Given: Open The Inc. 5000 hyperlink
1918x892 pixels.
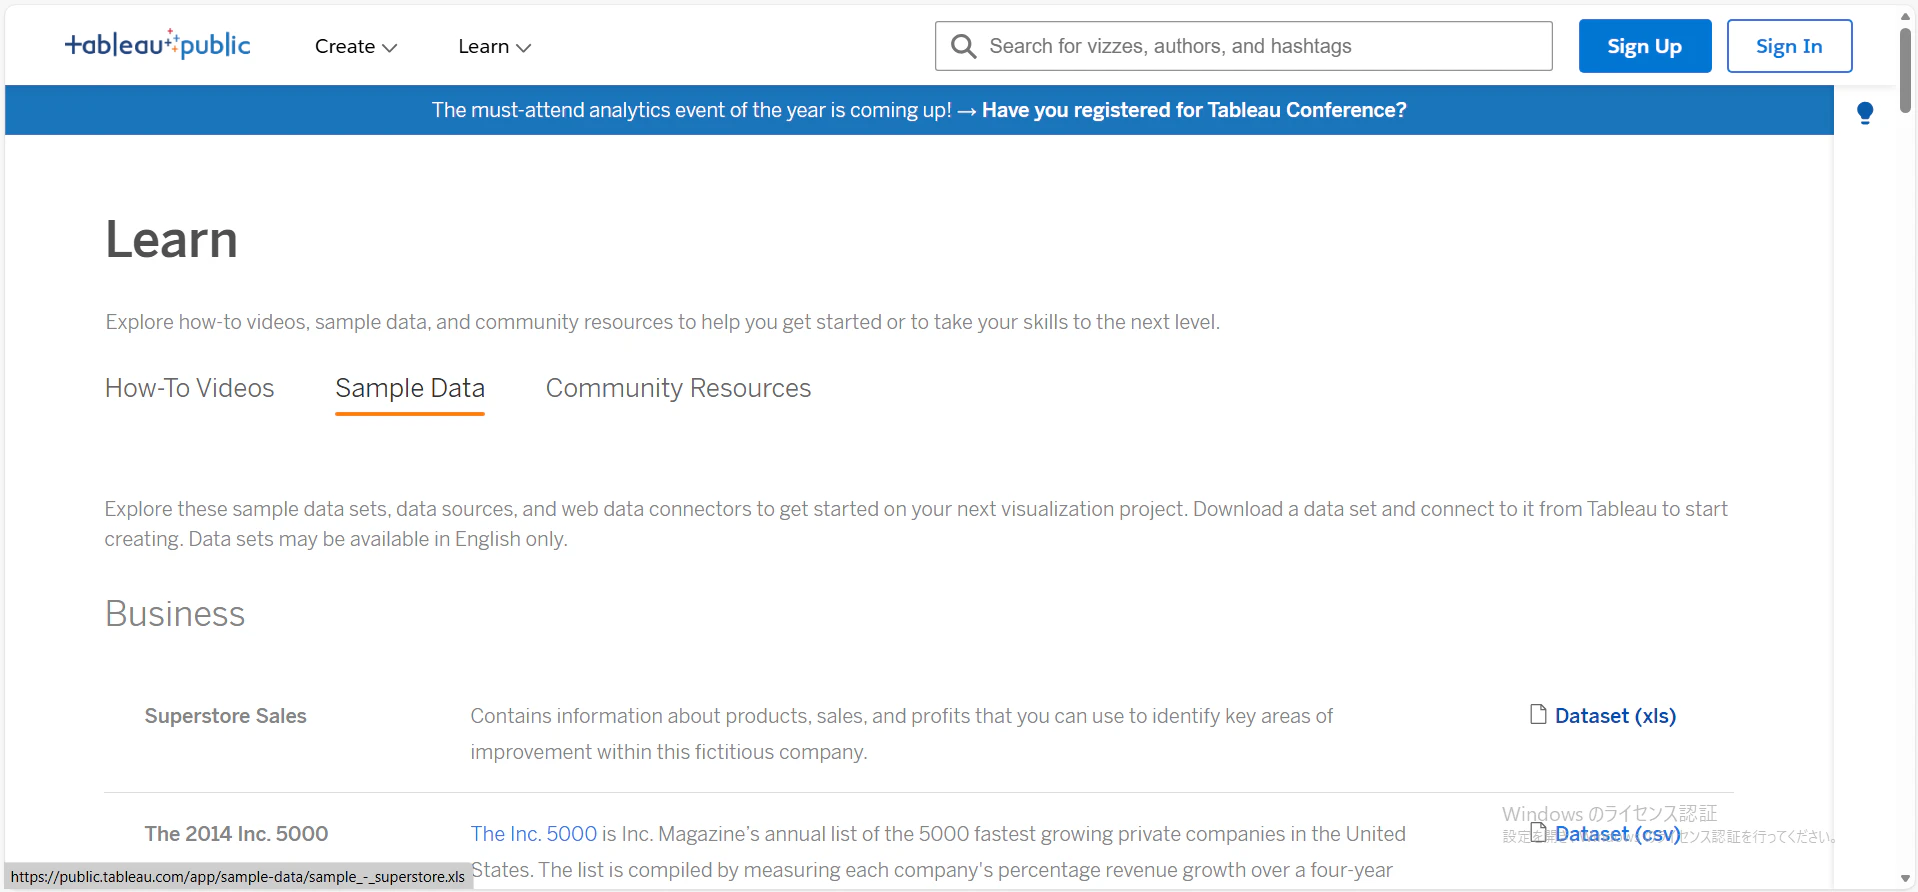Looking at the screenshot, I should tap(534, 834).
